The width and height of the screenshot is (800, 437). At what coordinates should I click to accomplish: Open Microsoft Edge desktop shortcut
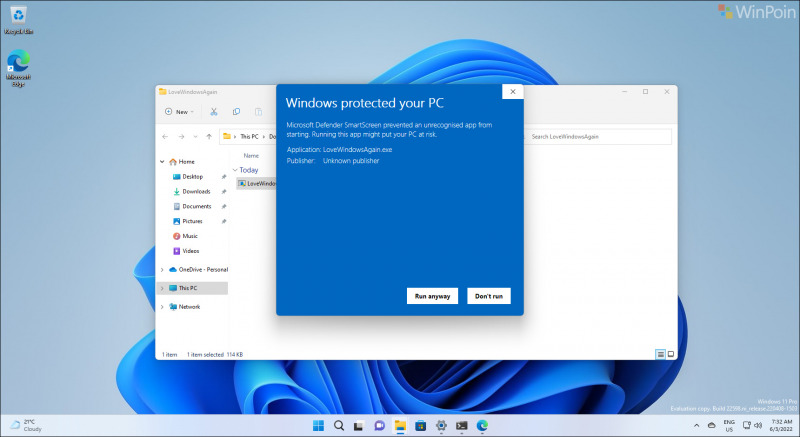click(18, 68)
